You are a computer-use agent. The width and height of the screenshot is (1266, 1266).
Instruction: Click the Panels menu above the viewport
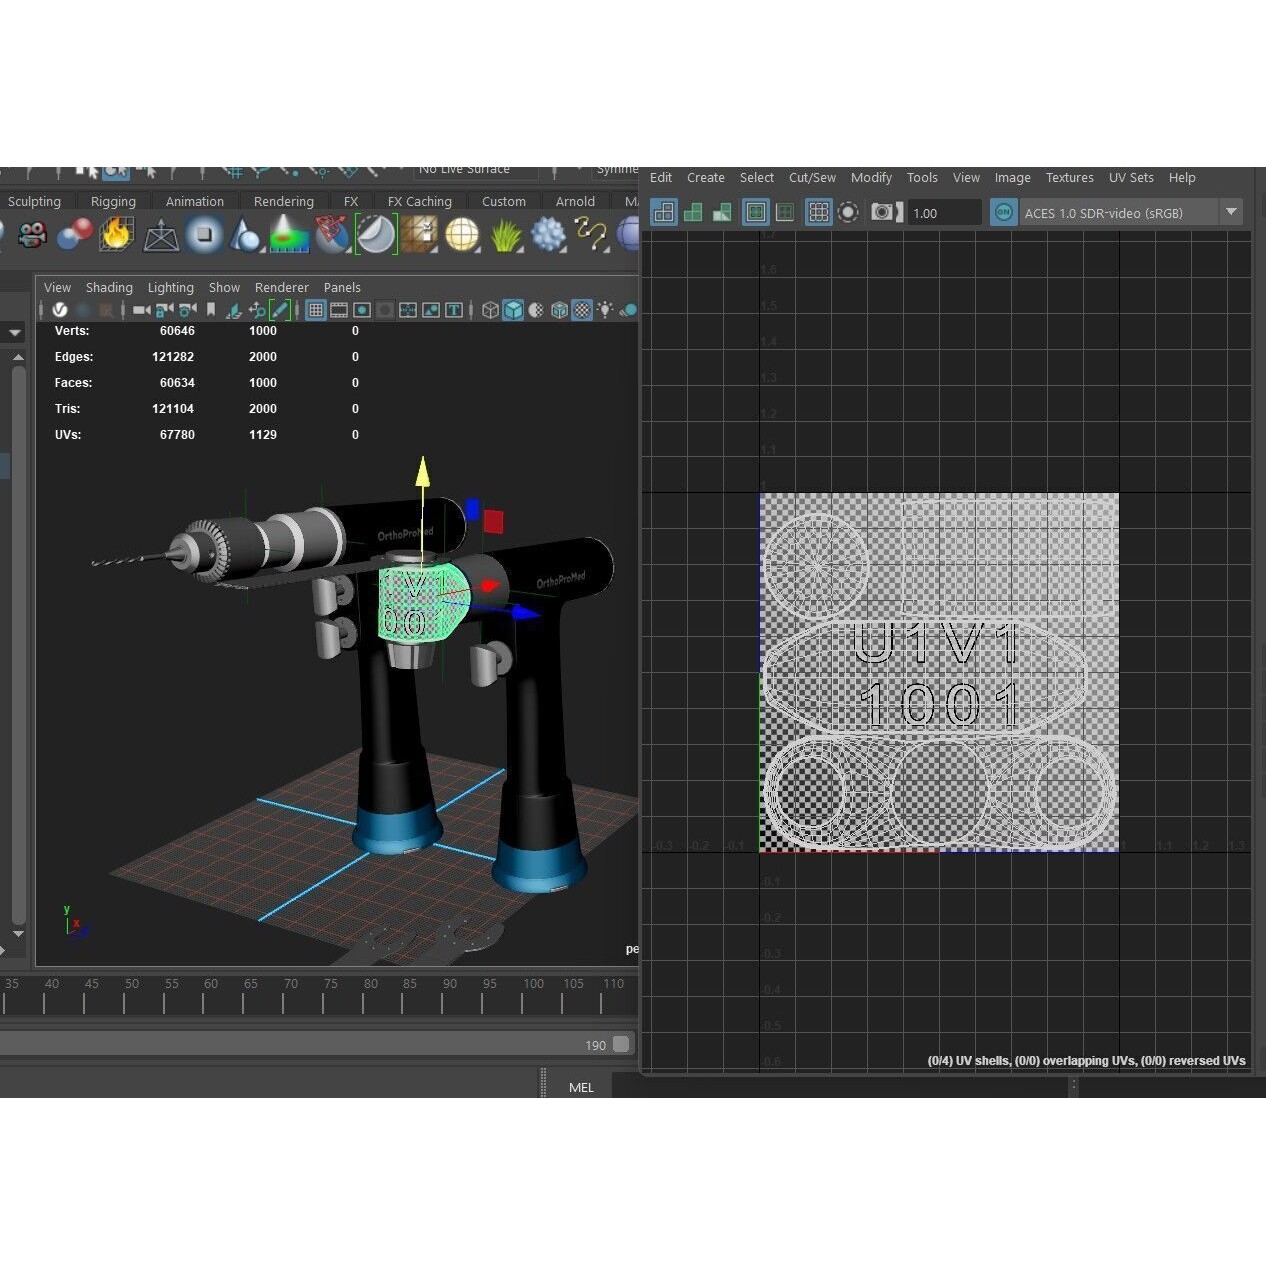point(342,287)
